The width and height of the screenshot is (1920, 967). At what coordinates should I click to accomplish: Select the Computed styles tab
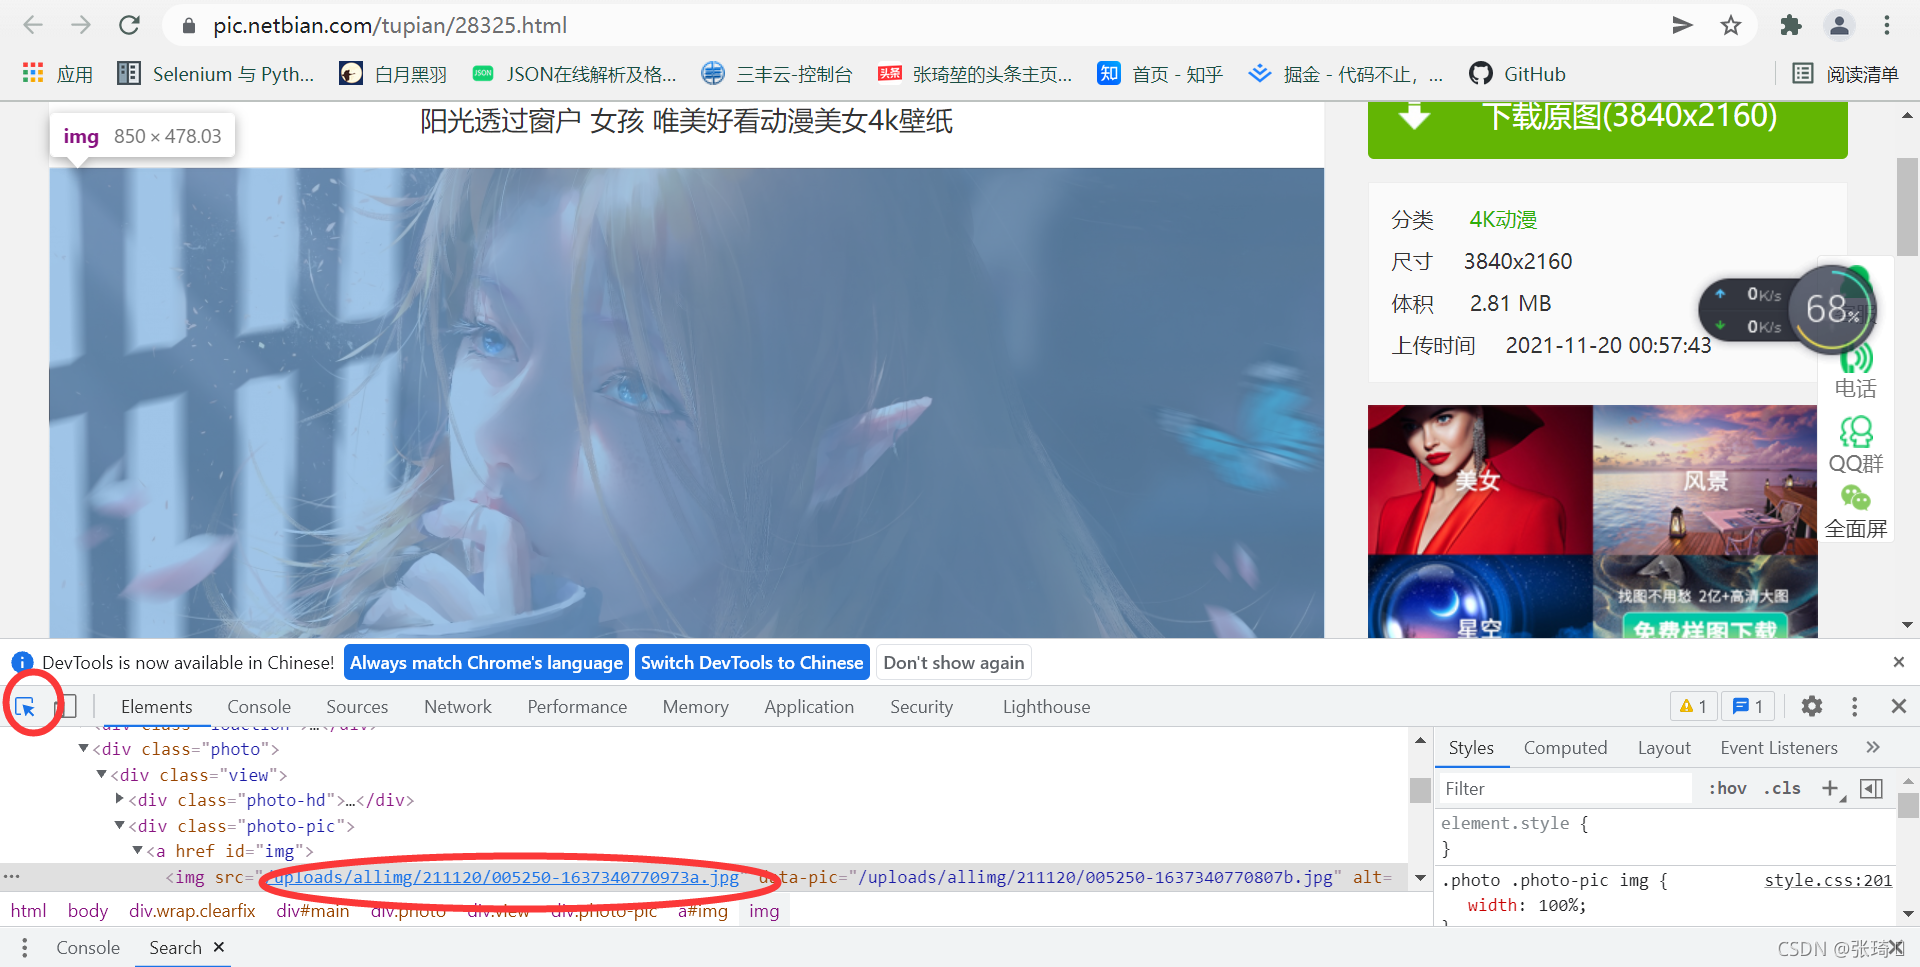1565,748
